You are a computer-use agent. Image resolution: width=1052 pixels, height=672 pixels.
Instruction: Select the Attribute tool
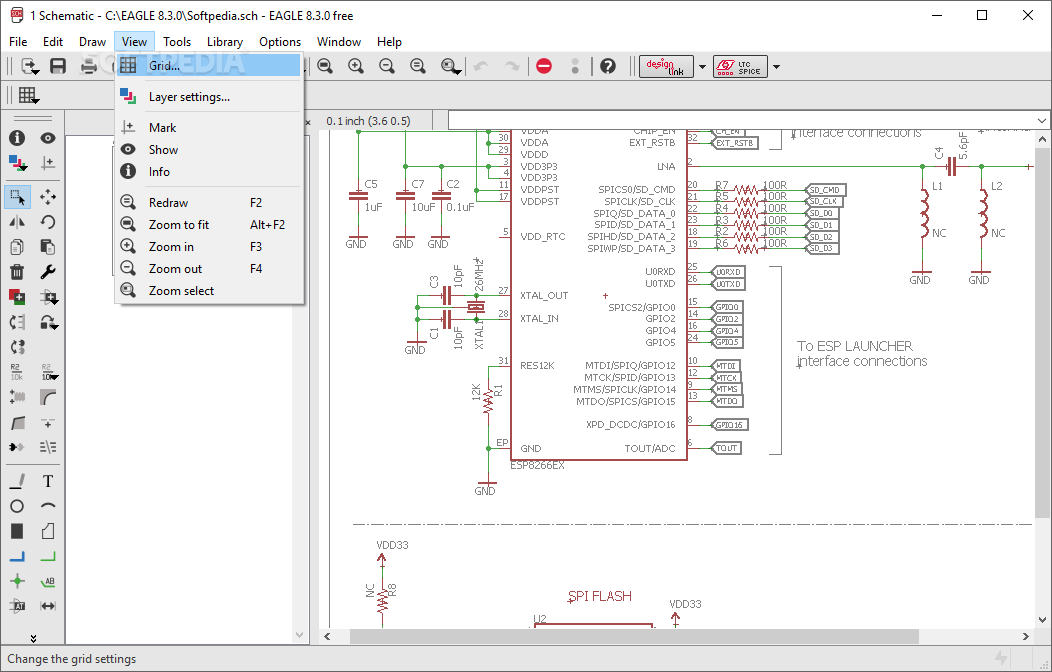(17, 606)
